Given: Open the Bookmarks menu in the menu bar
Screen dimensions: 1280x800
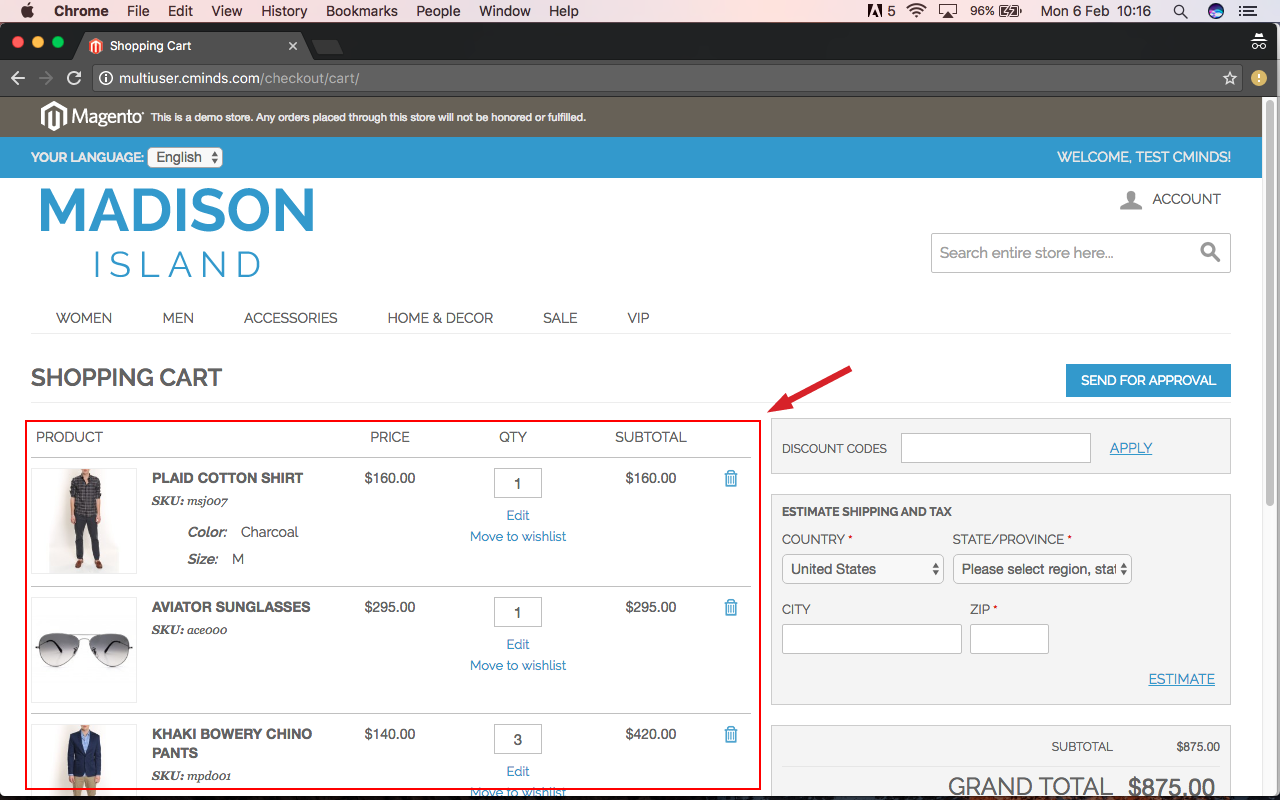Looking at the screenshot, I should pos(362,11).
